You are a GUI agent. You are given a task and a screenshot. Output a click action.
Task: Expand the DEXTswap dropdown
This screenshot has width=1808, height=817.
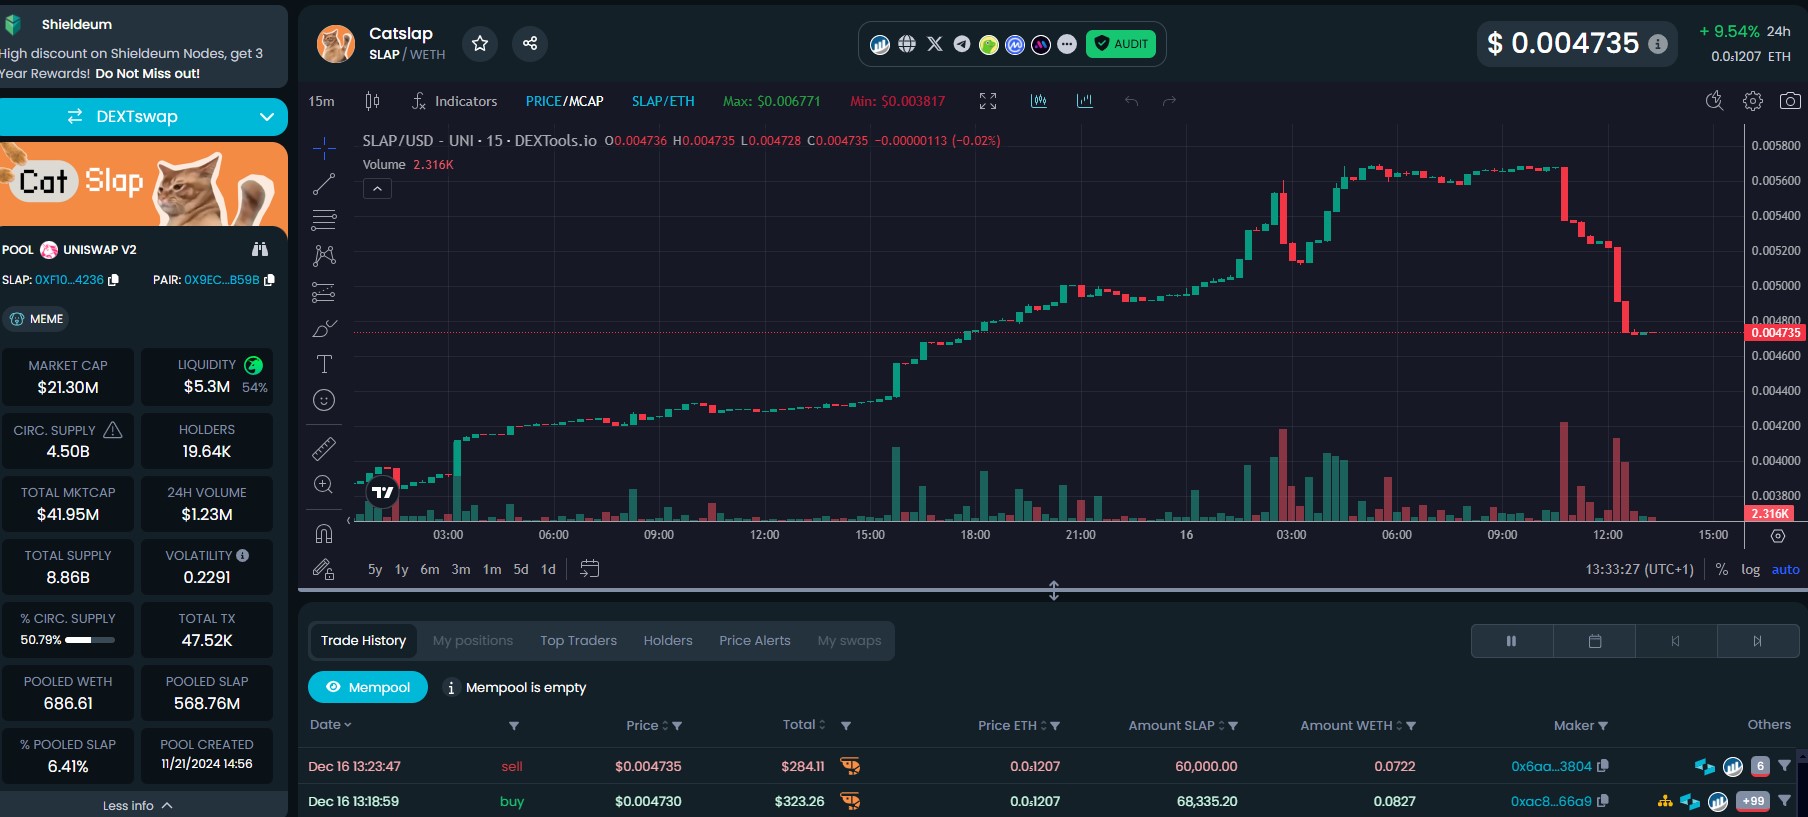267,117
